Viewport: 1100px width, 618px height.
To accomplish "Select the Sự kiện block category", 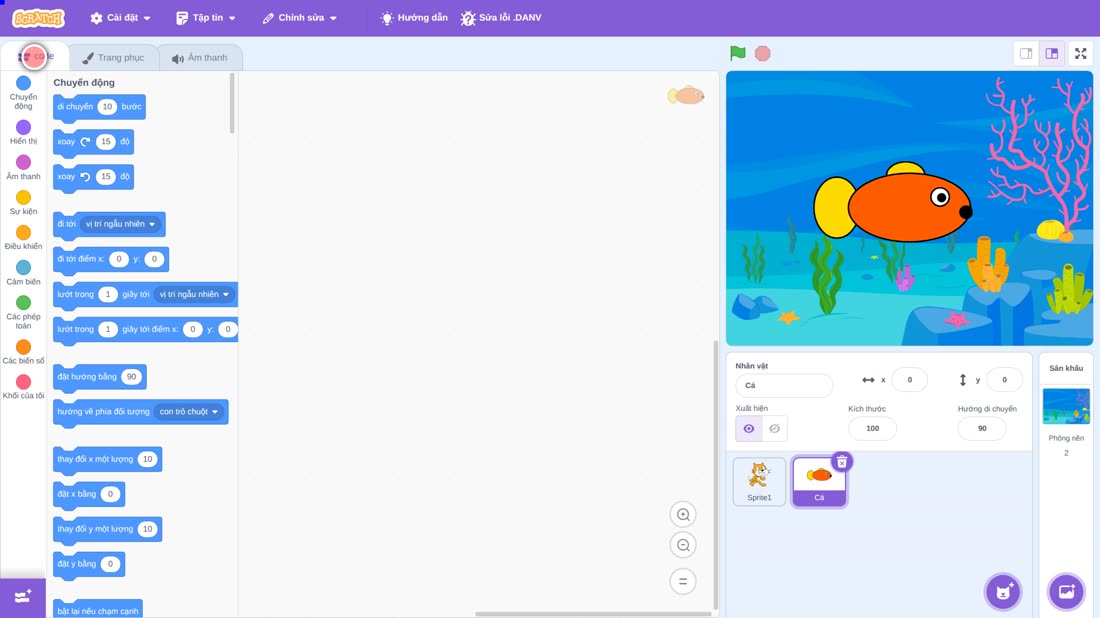I will click(x=23, y=203).
